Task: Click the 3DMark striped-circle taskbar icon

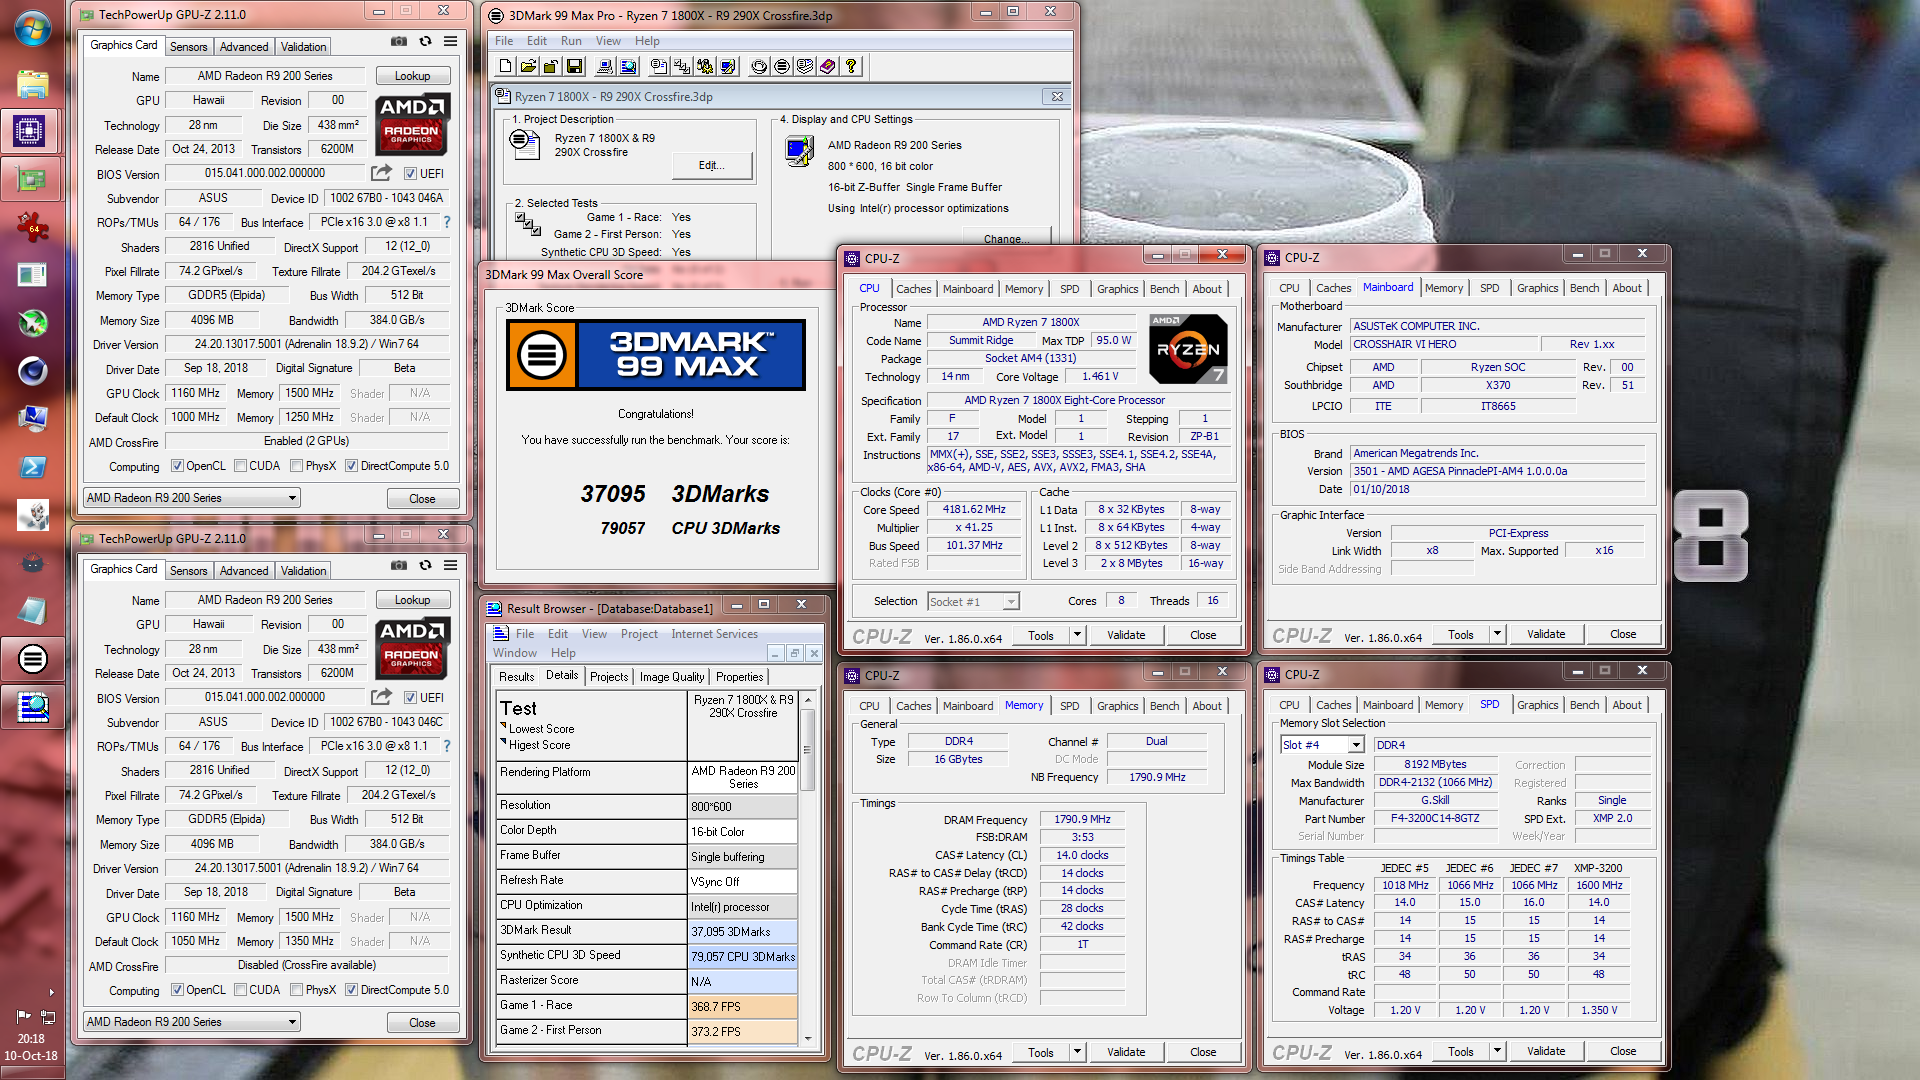Action: point(32,659)
